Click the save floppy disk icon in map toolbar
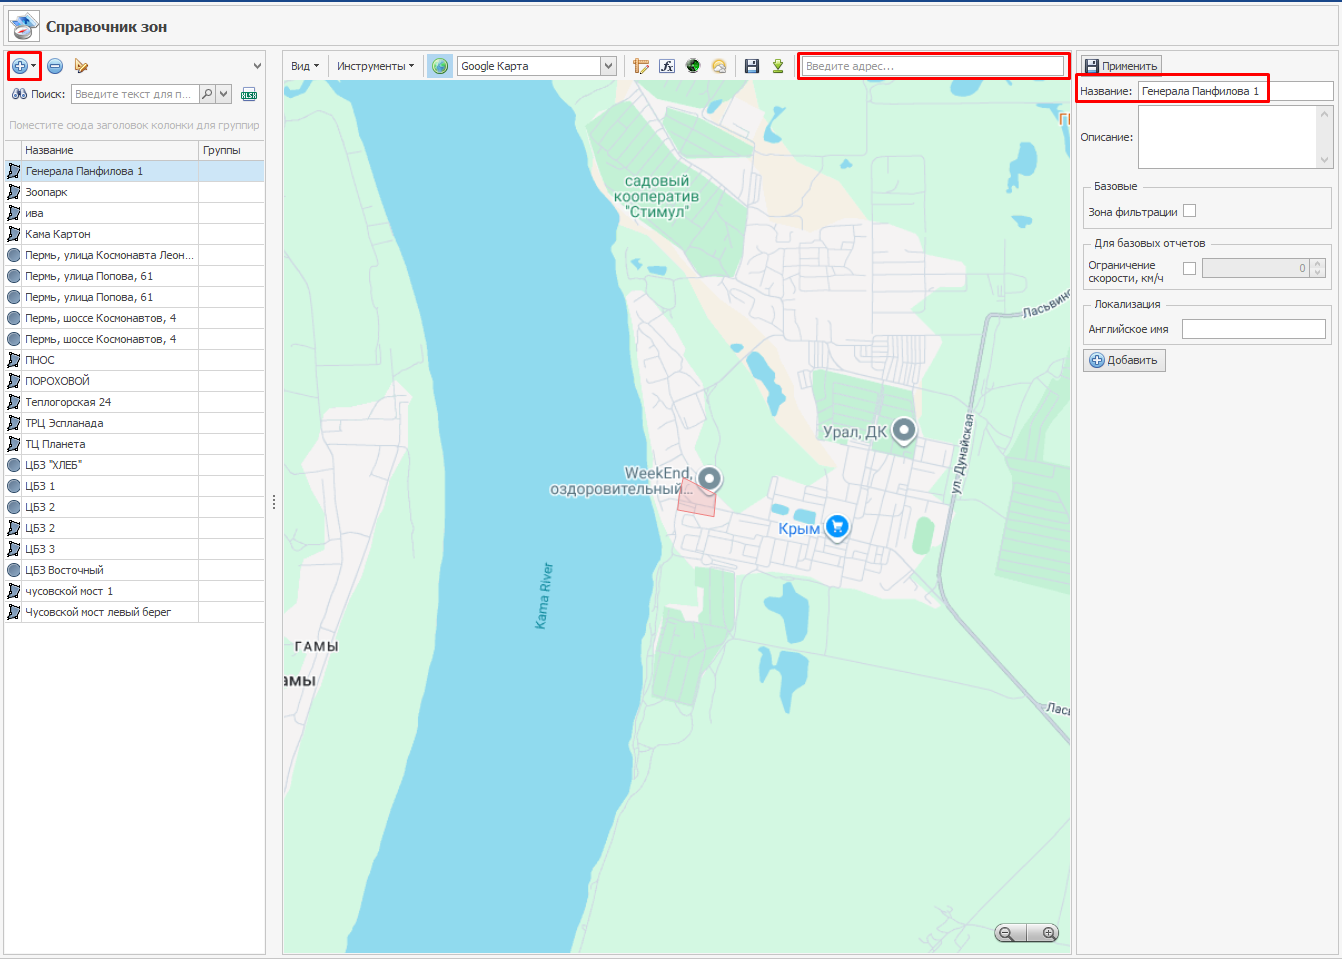 point(752,66)
